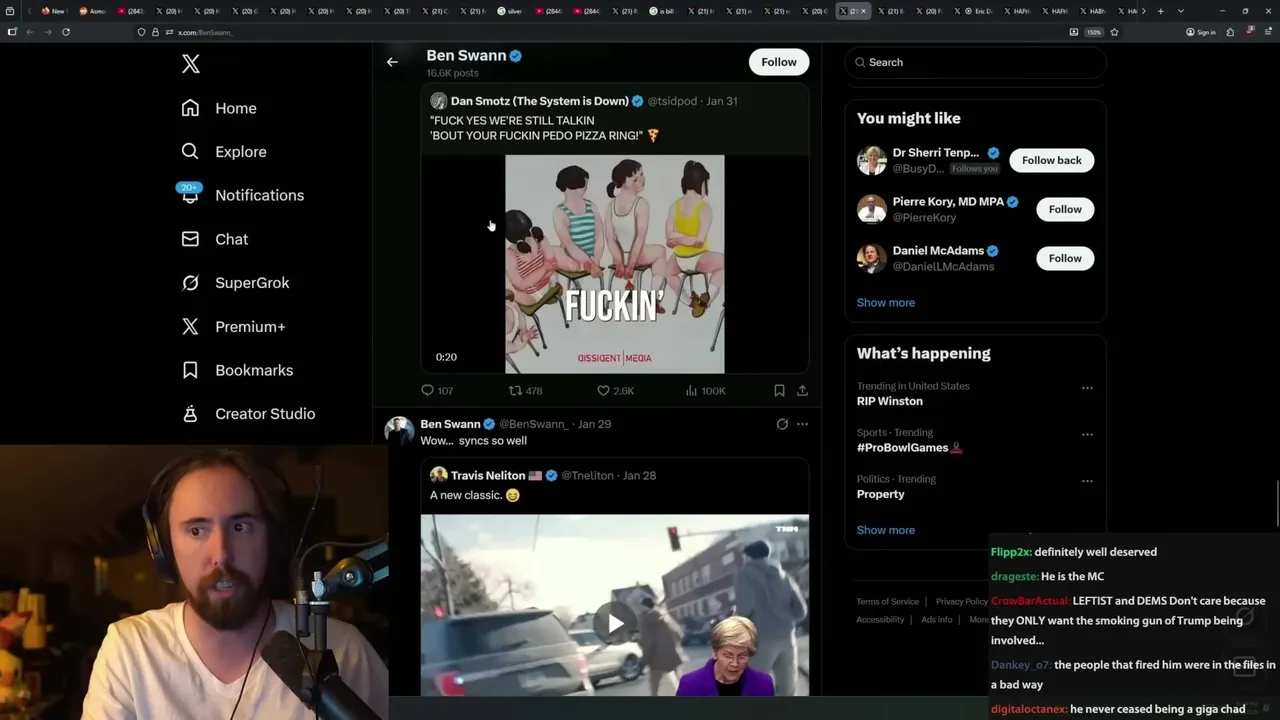Click the X logo in the sidebar
Screen dimensions: 1280x720
[x=191, y=65]
